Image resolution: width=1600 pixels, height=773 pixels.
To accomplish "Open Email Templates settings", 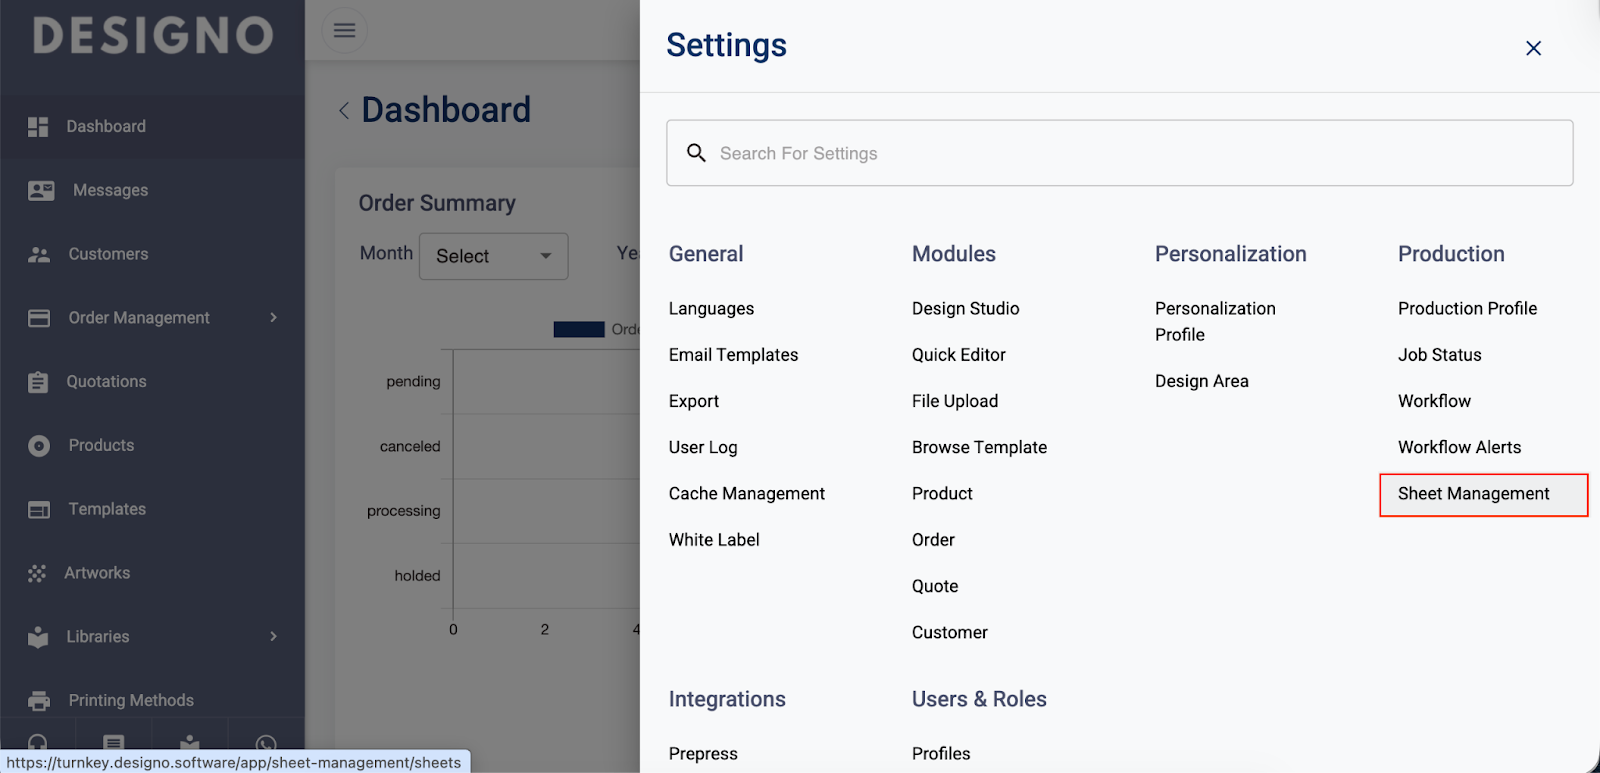I will coord(733,355).
